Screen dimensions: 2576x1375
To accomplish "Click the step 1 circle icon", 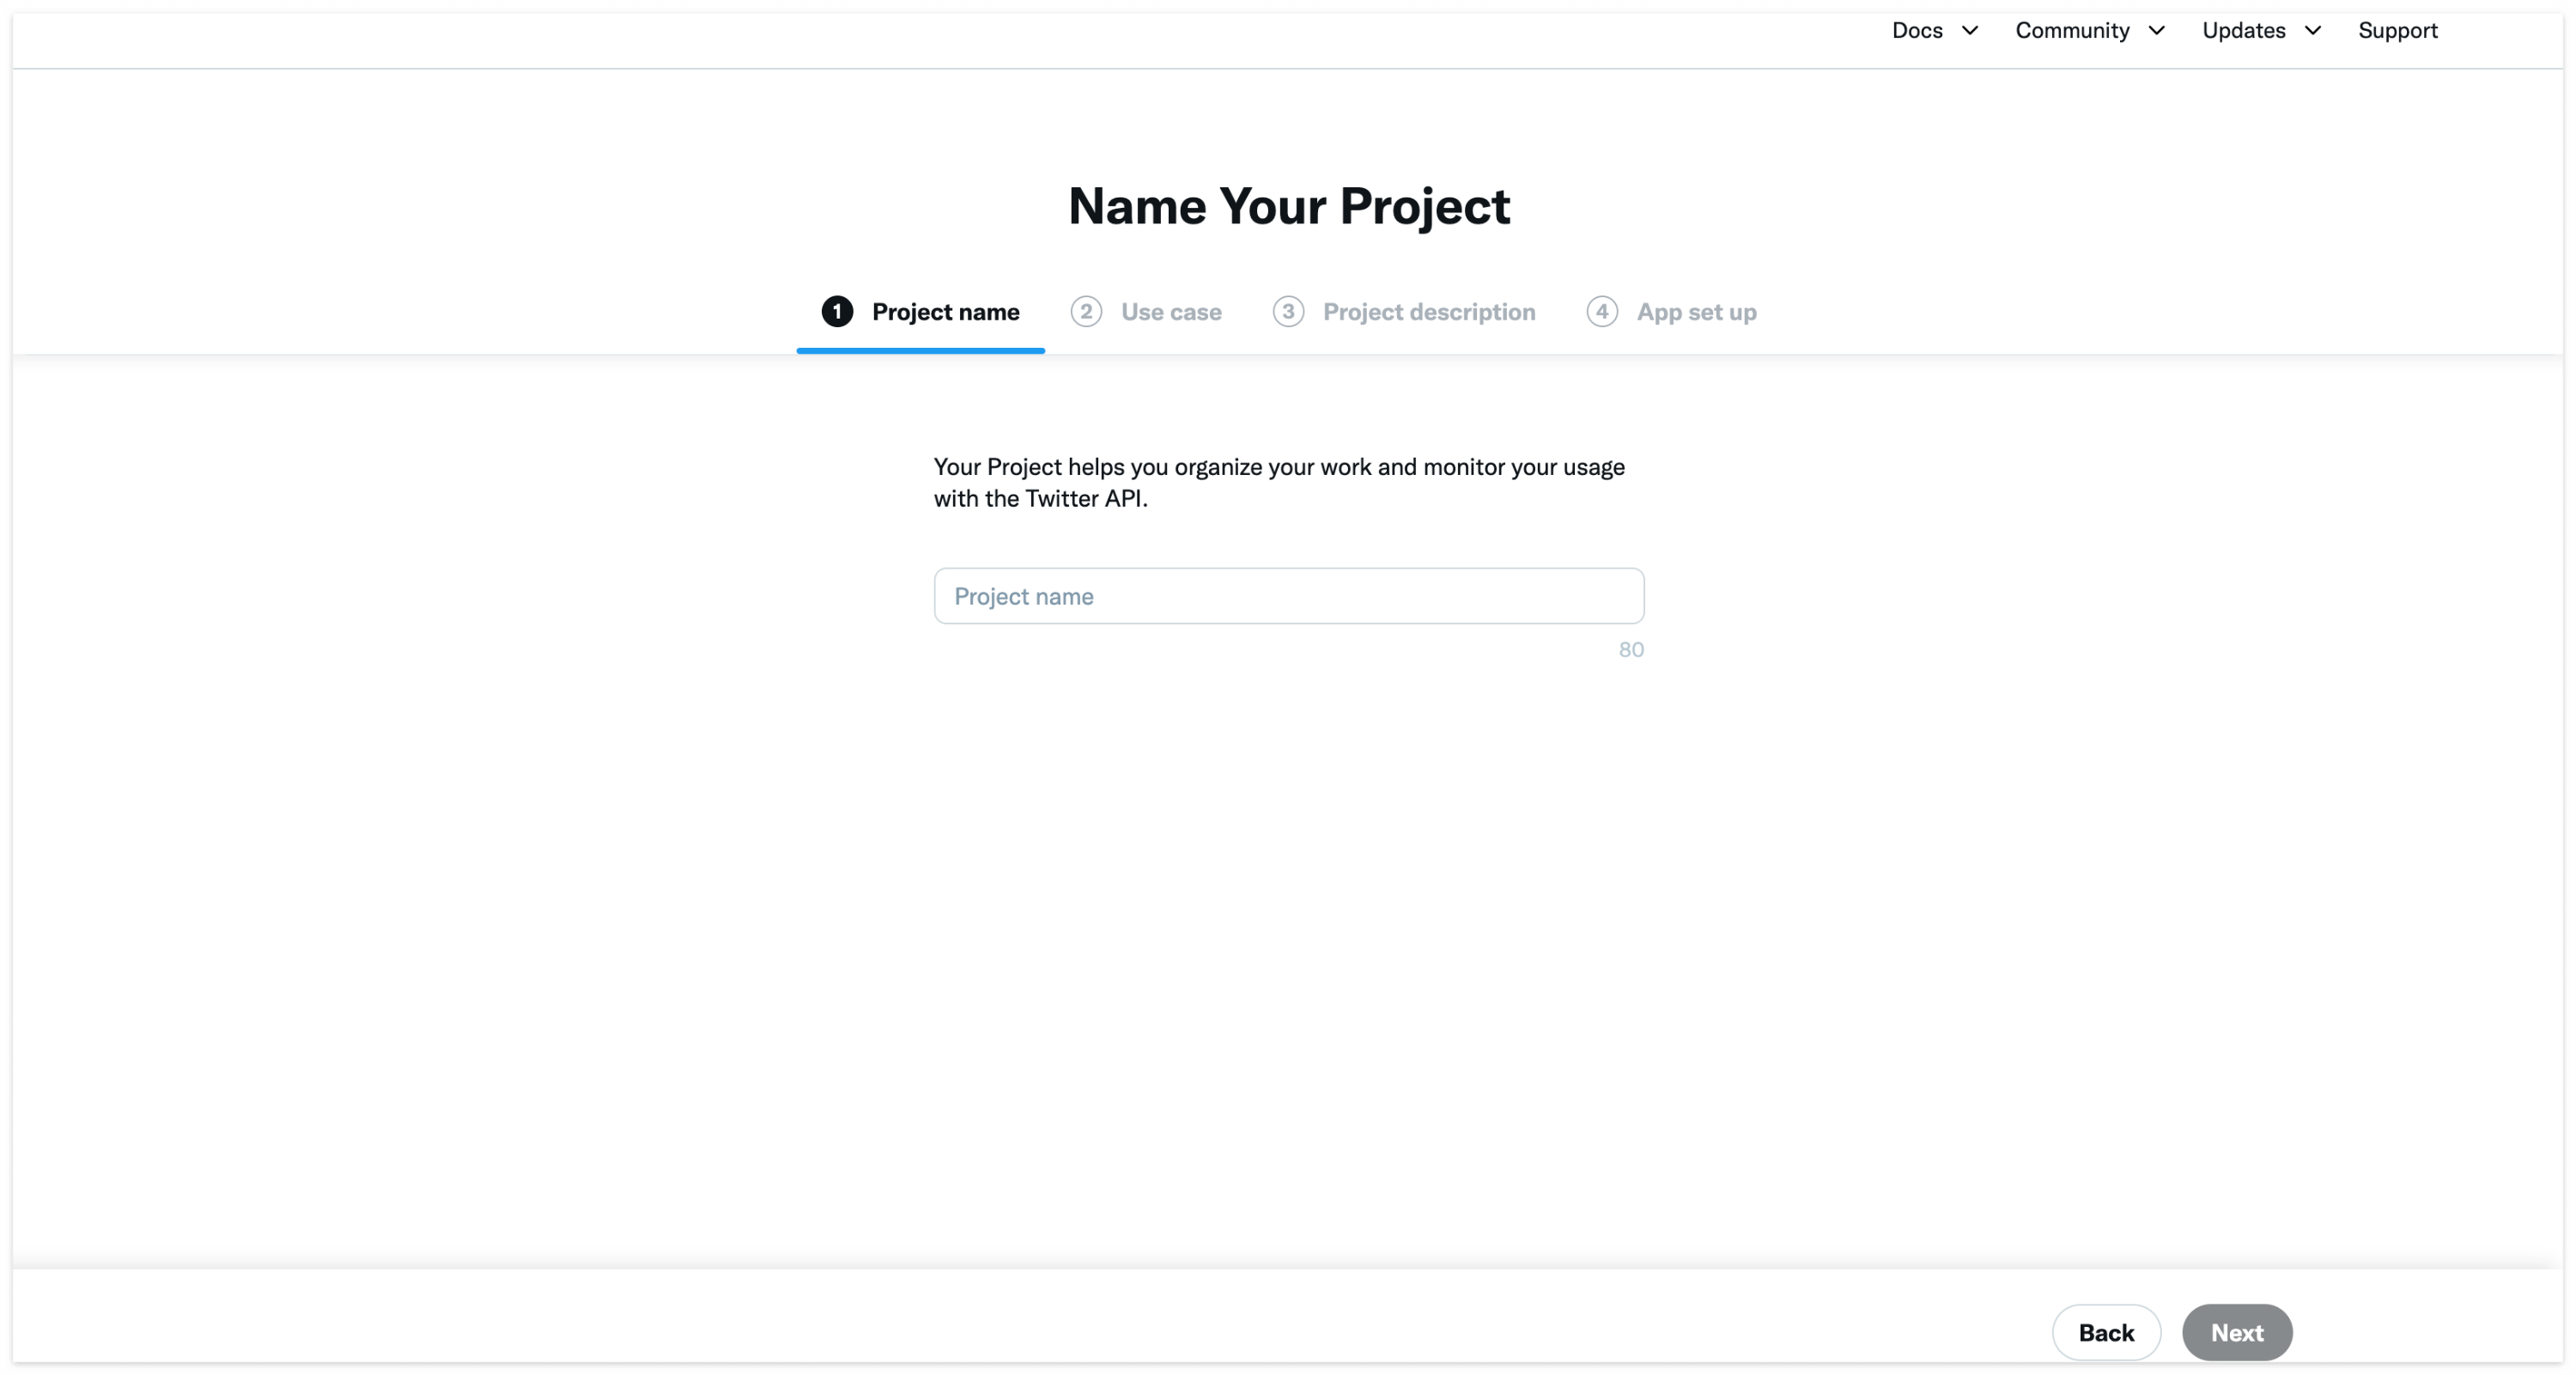I will pos(837,312).
